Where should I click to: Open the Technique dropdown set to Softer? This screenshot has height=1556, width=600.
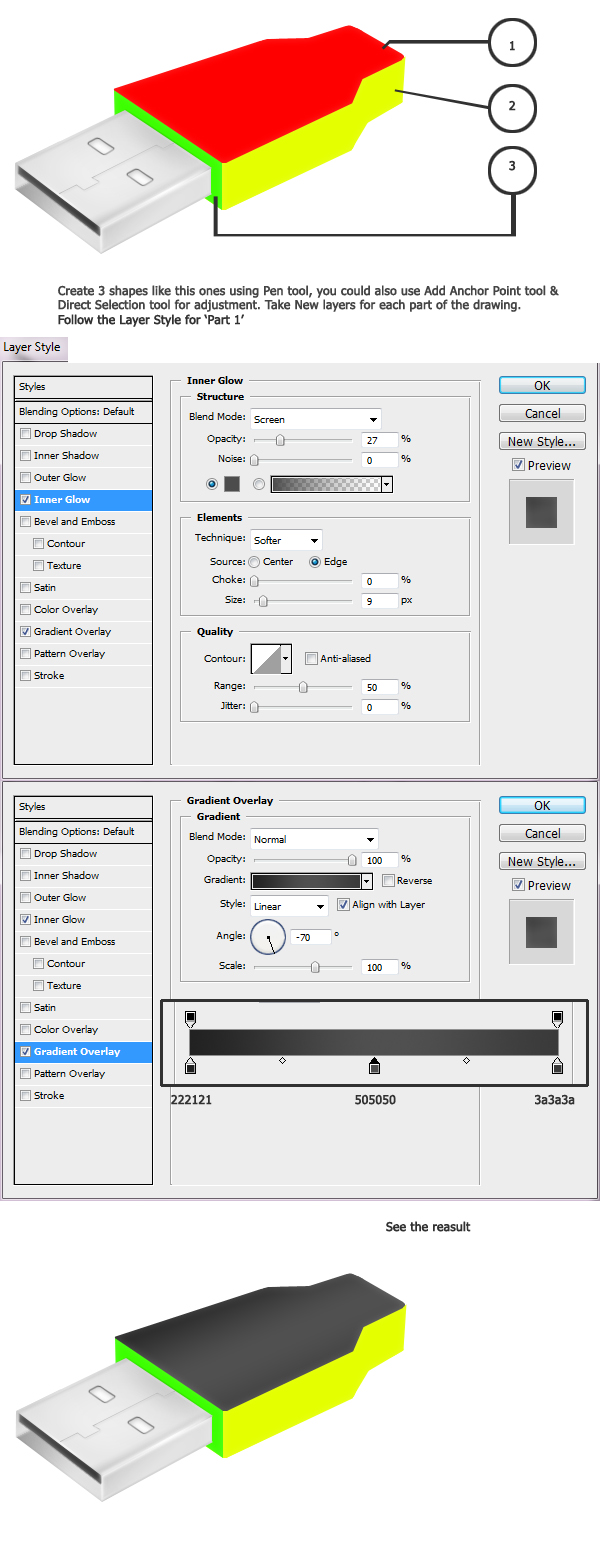point(286,540)
